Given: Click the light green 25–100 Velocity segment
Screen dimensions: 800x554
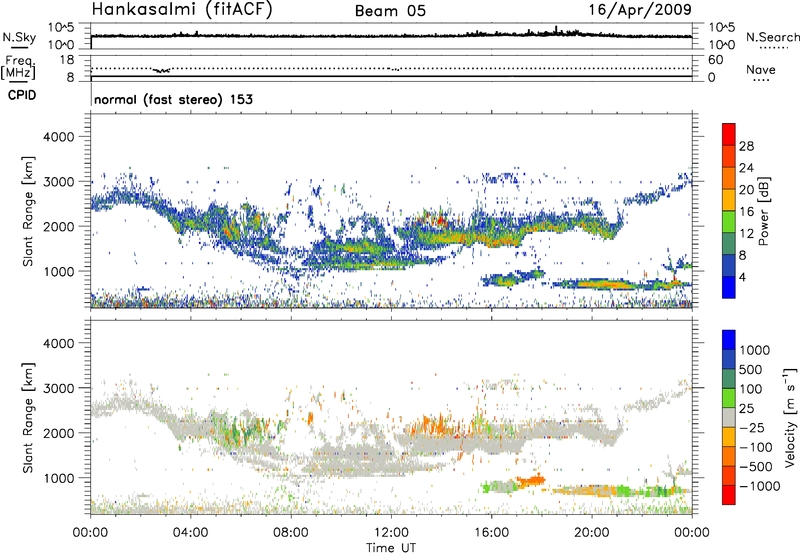Looking at the screenshot, I should coord(729,398).
